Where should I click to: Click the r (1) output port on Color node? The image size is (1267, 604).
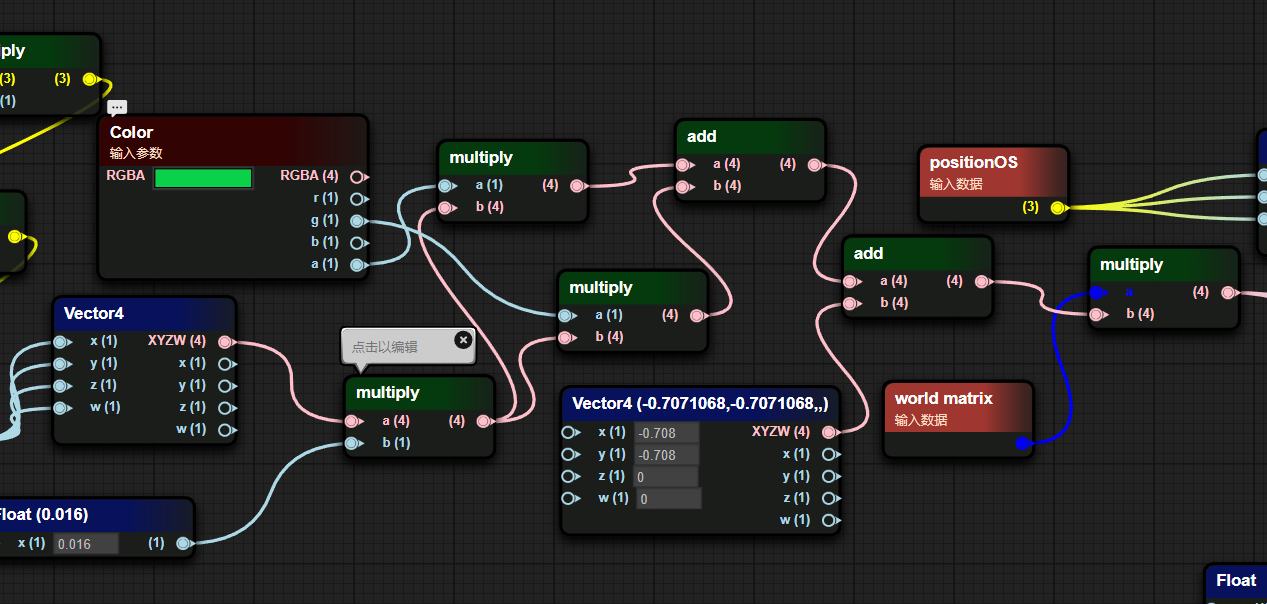click(x=358, y=198)
